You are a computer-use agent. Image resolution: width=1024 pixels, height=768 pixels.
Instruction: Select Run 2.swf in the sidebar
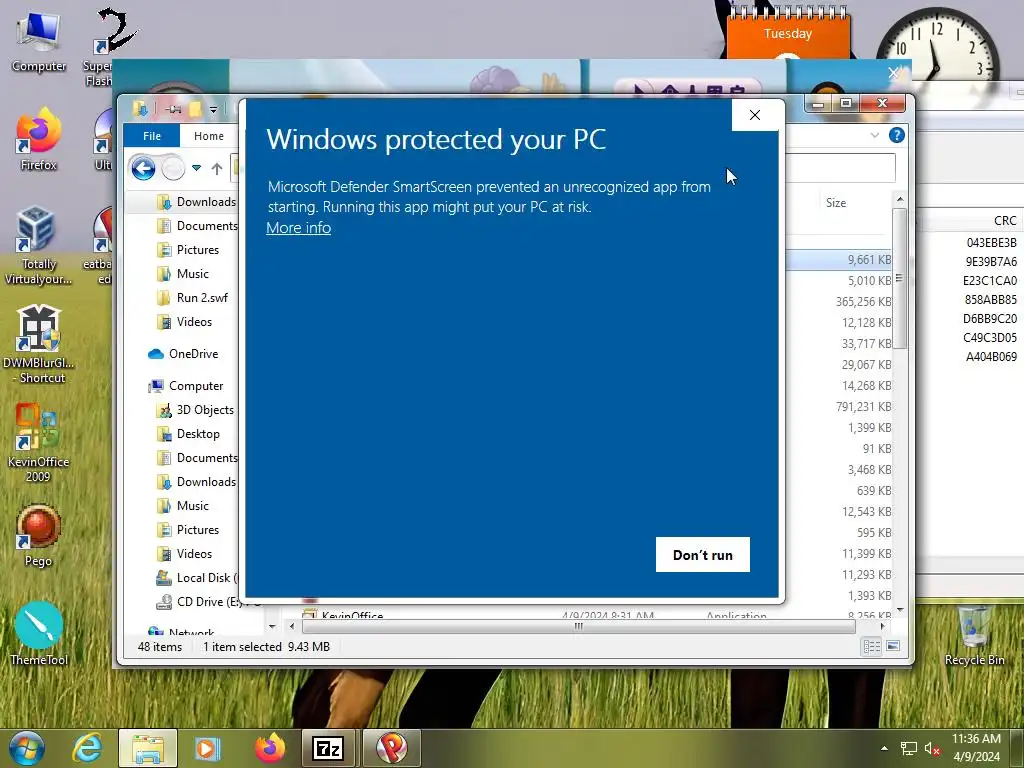pyautogui.click(x=193, y=298)
